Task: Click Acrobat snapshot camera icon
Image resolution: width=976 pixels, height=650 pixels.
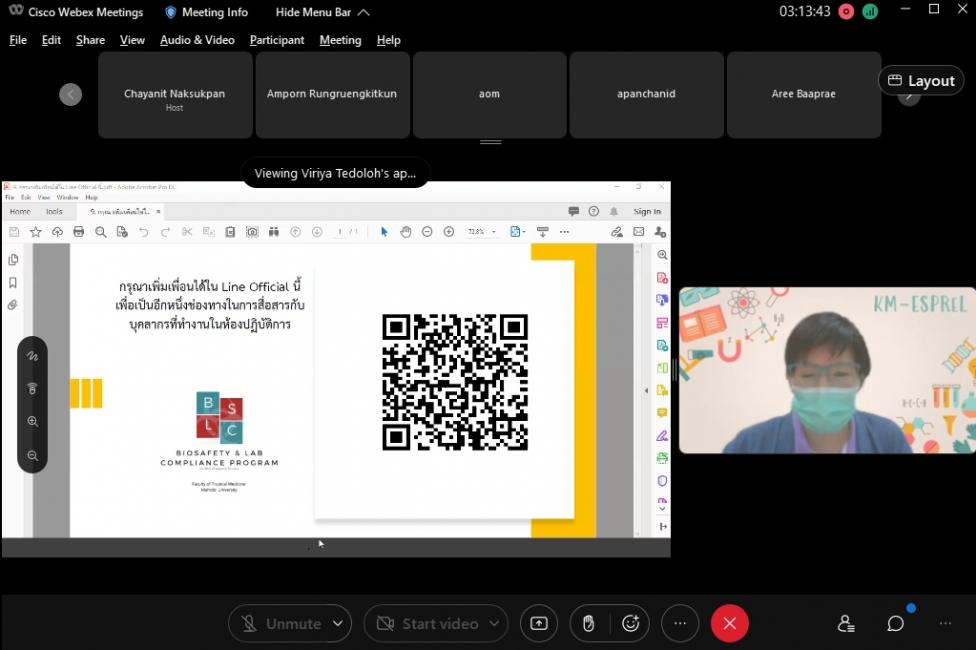Action: coord(252,232)
